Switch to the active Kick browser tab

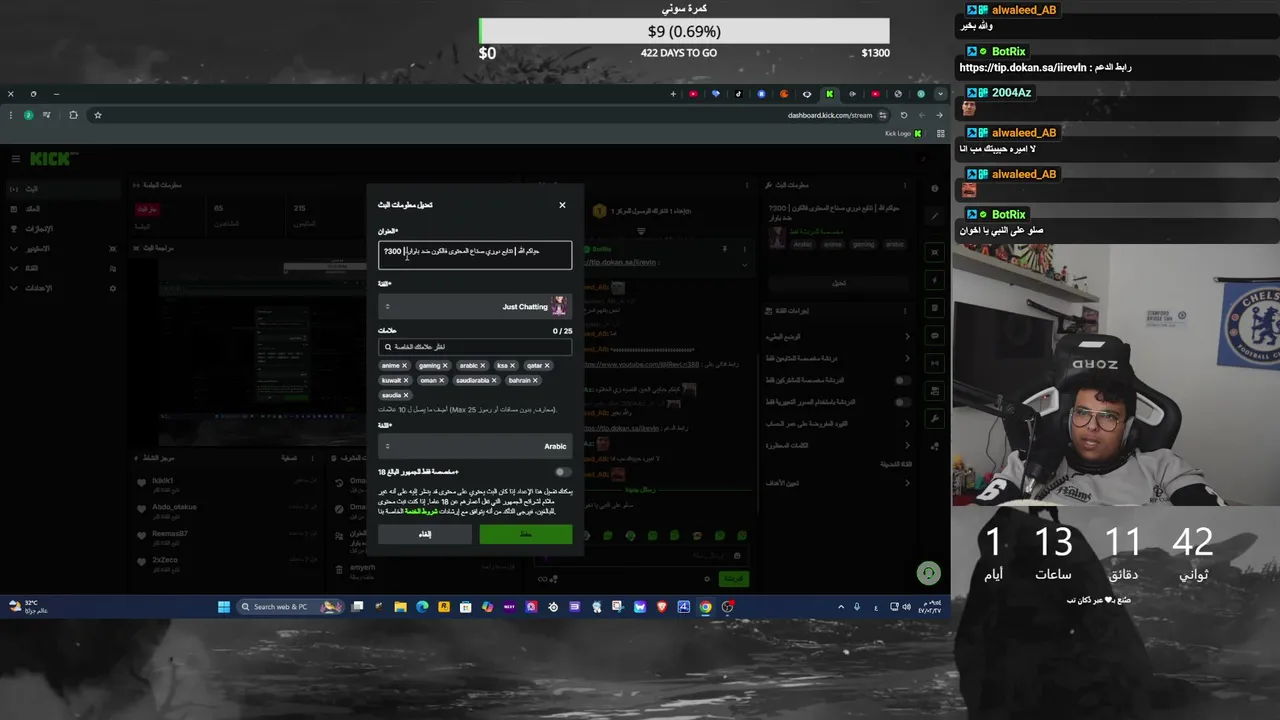(829, 94)
